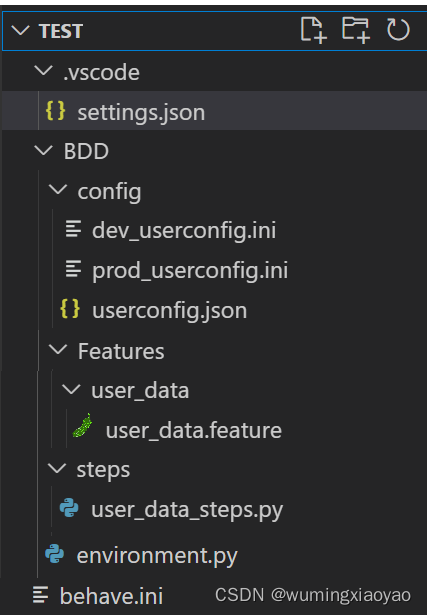427x615 pixels.
Task: Click the braces icon beside settings.json
Action: tap(55, 111)
